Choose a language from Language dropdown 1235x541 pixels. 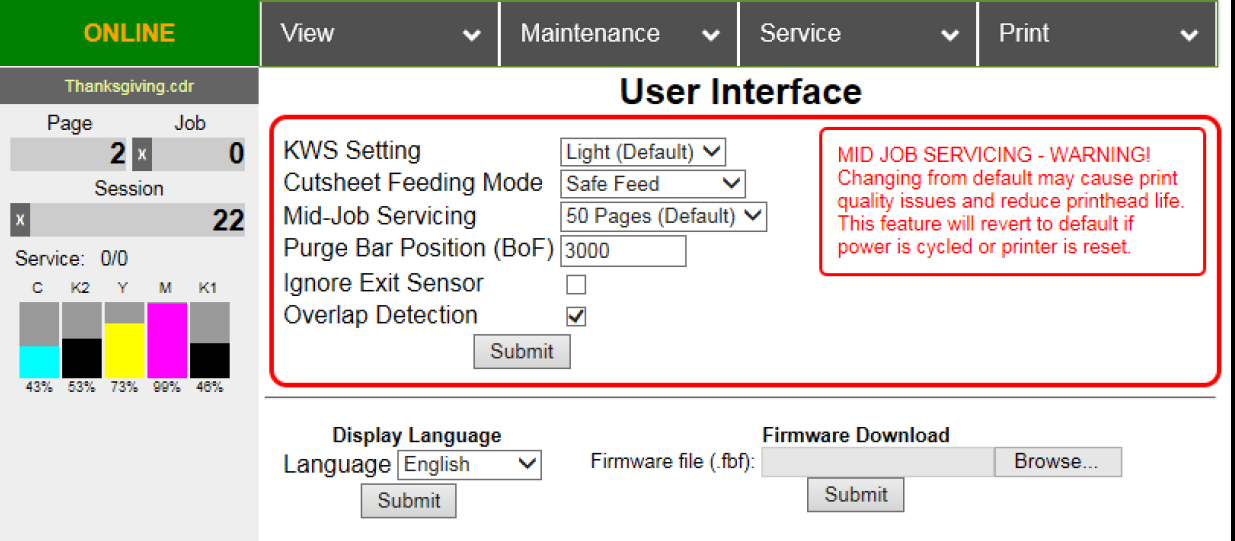coord(469,464)
